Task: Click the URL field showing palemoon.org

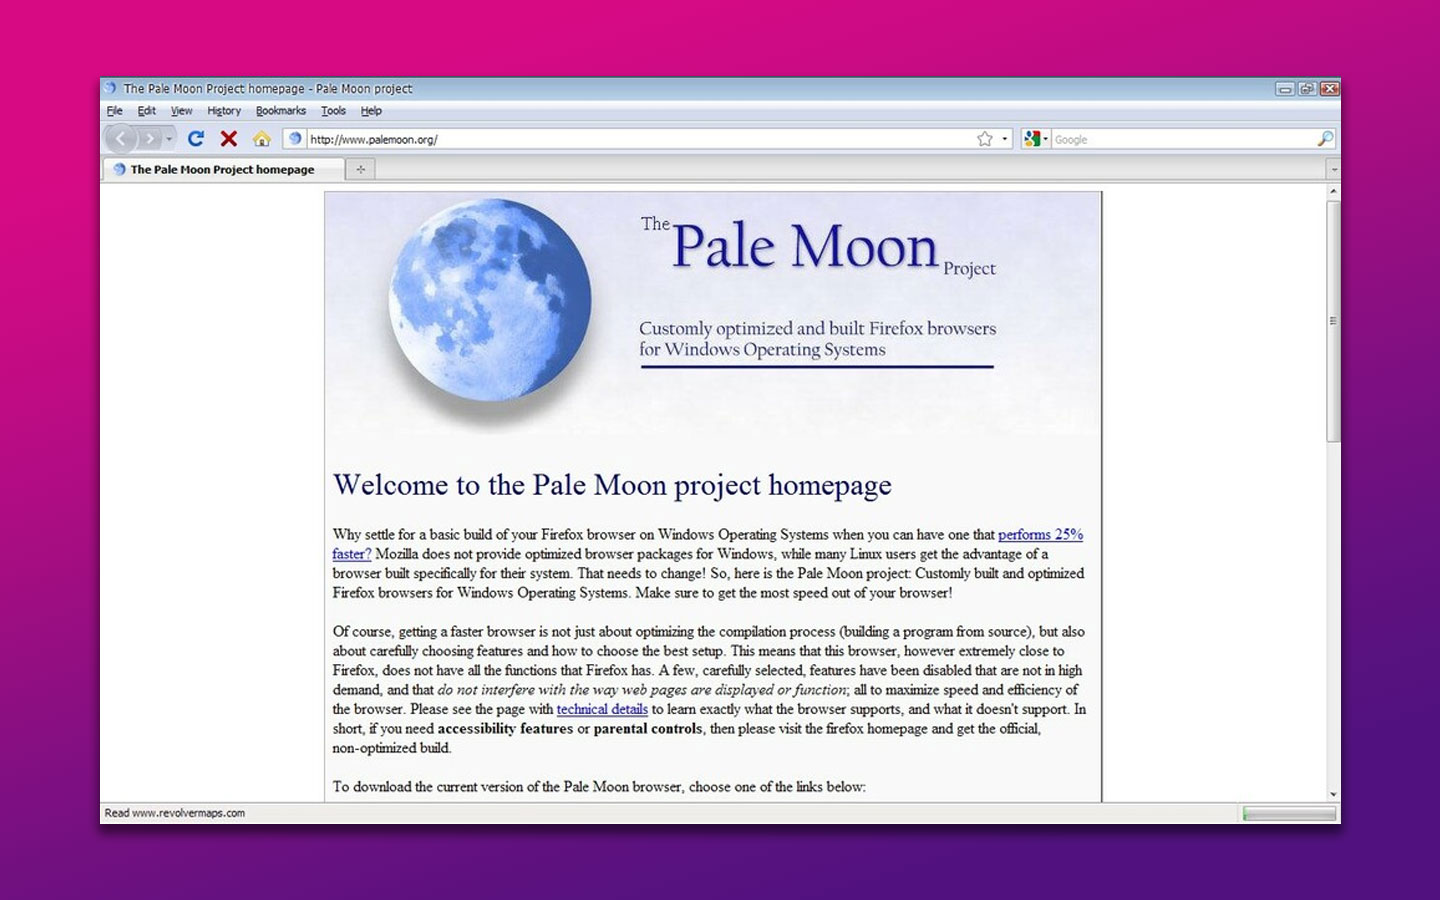Action: pyautogui.click(x=640, y=139)
